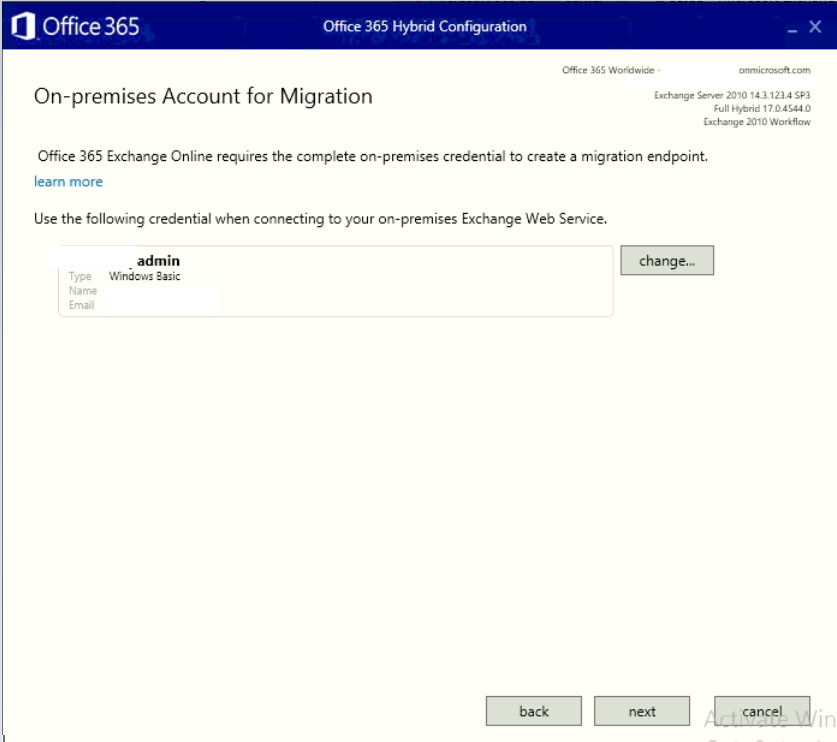This screenshot has height=742, width=837.
Task: Click the change... credential button
Action: click(667, 261)
